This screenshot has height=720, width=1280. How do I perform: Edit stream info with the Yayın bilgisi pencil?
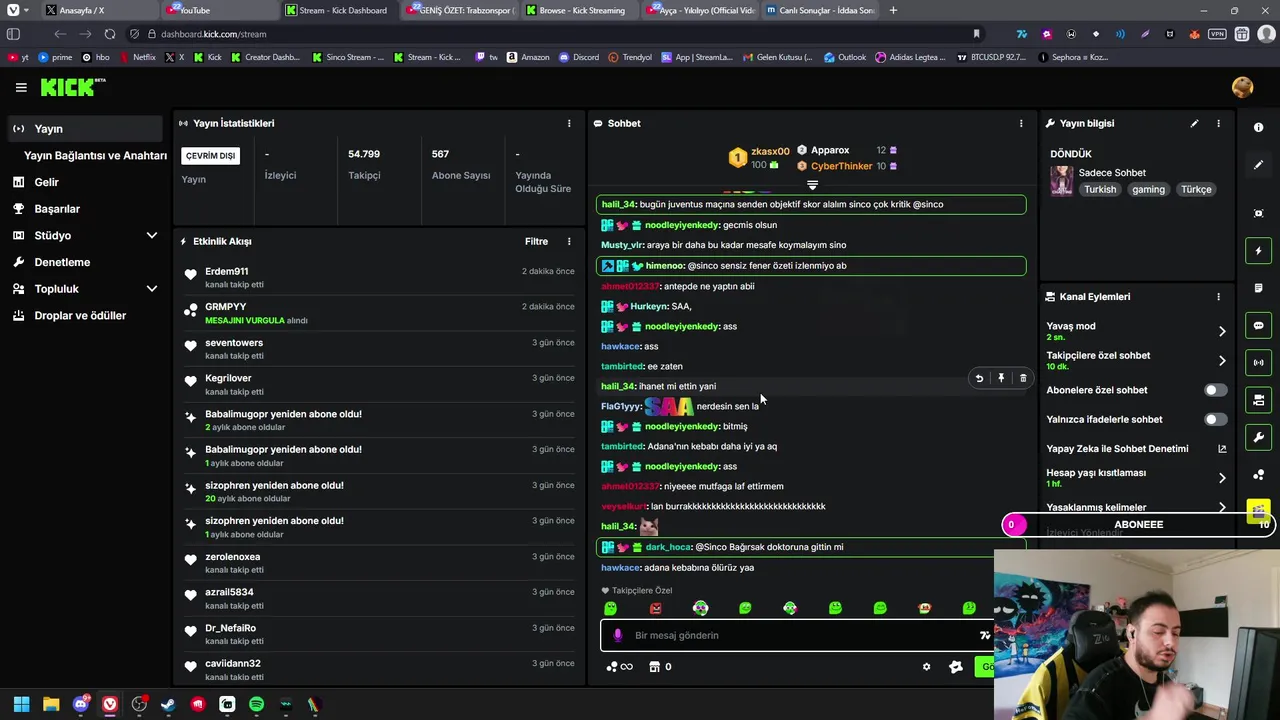click(1194, 123)
